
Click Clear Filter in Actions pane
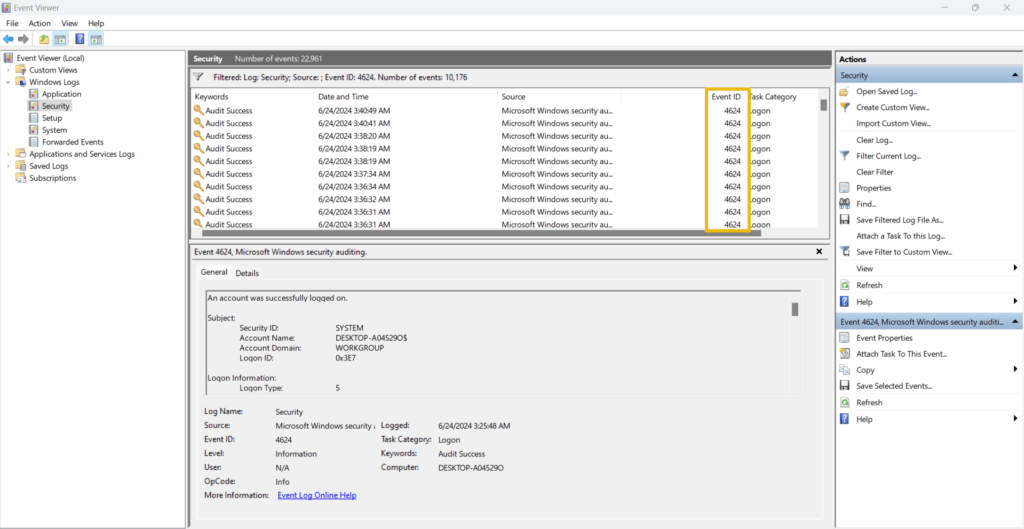tap(874, 172)
